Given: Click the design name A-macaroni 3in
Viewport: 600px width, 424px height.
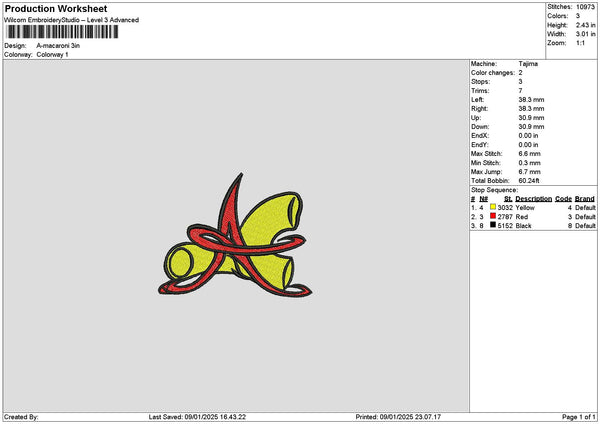Looking at the screenshot, I should pyautogui.click(x=58, y=46).
